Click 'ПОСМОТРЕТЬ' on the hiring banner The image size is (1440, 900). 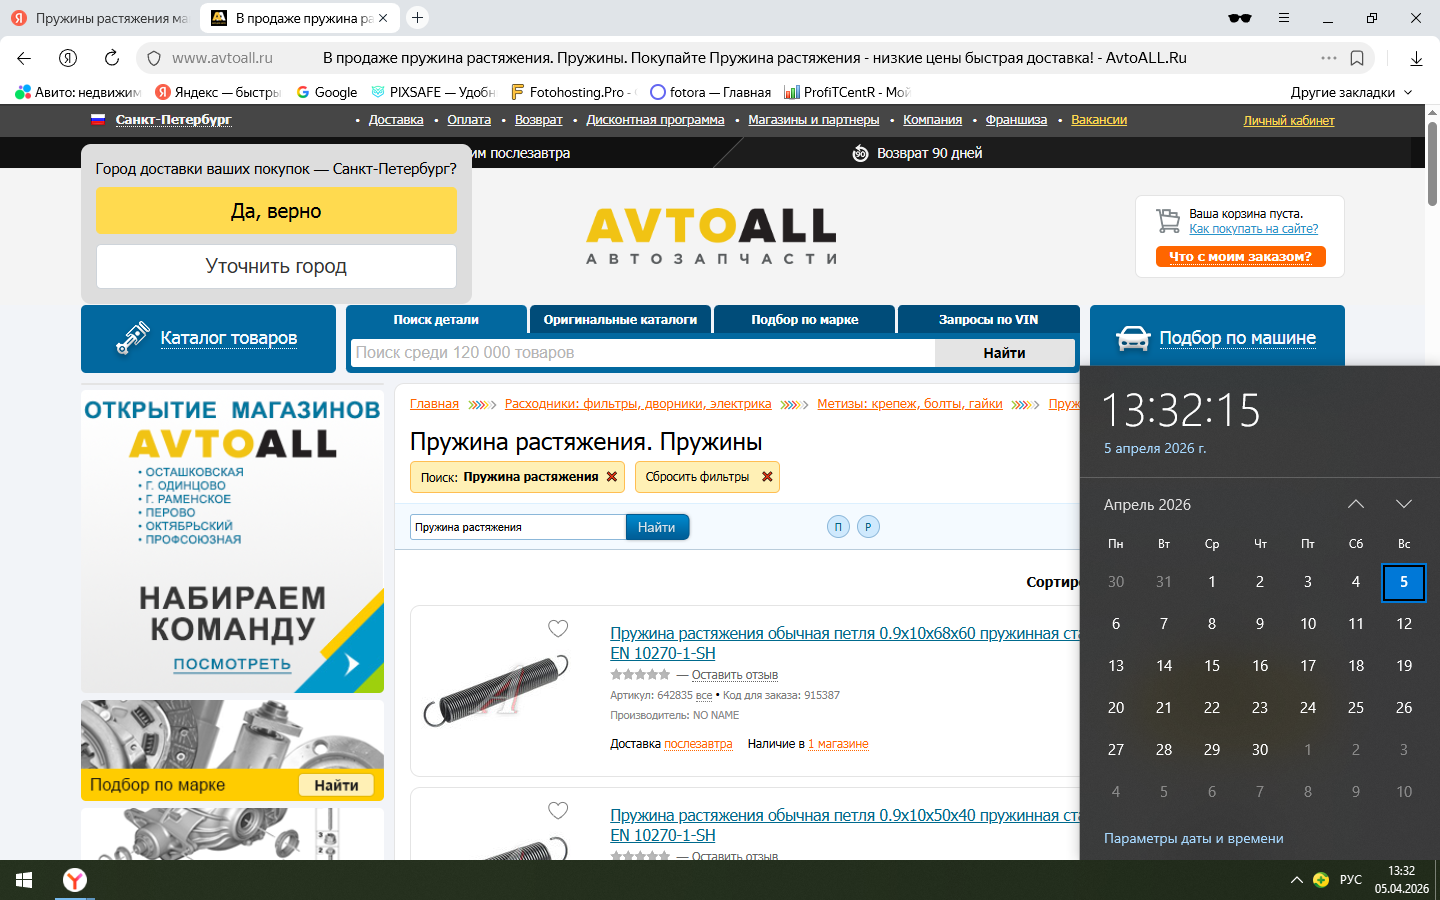click(x=232, y=664)
